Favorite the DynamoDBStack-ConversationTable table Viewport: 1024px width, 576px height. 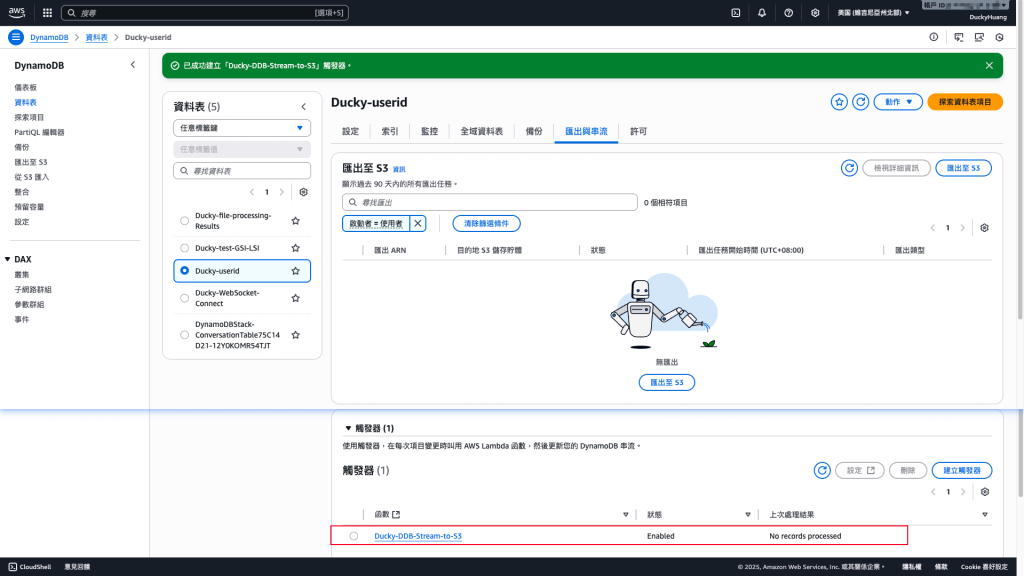(295, 335)
